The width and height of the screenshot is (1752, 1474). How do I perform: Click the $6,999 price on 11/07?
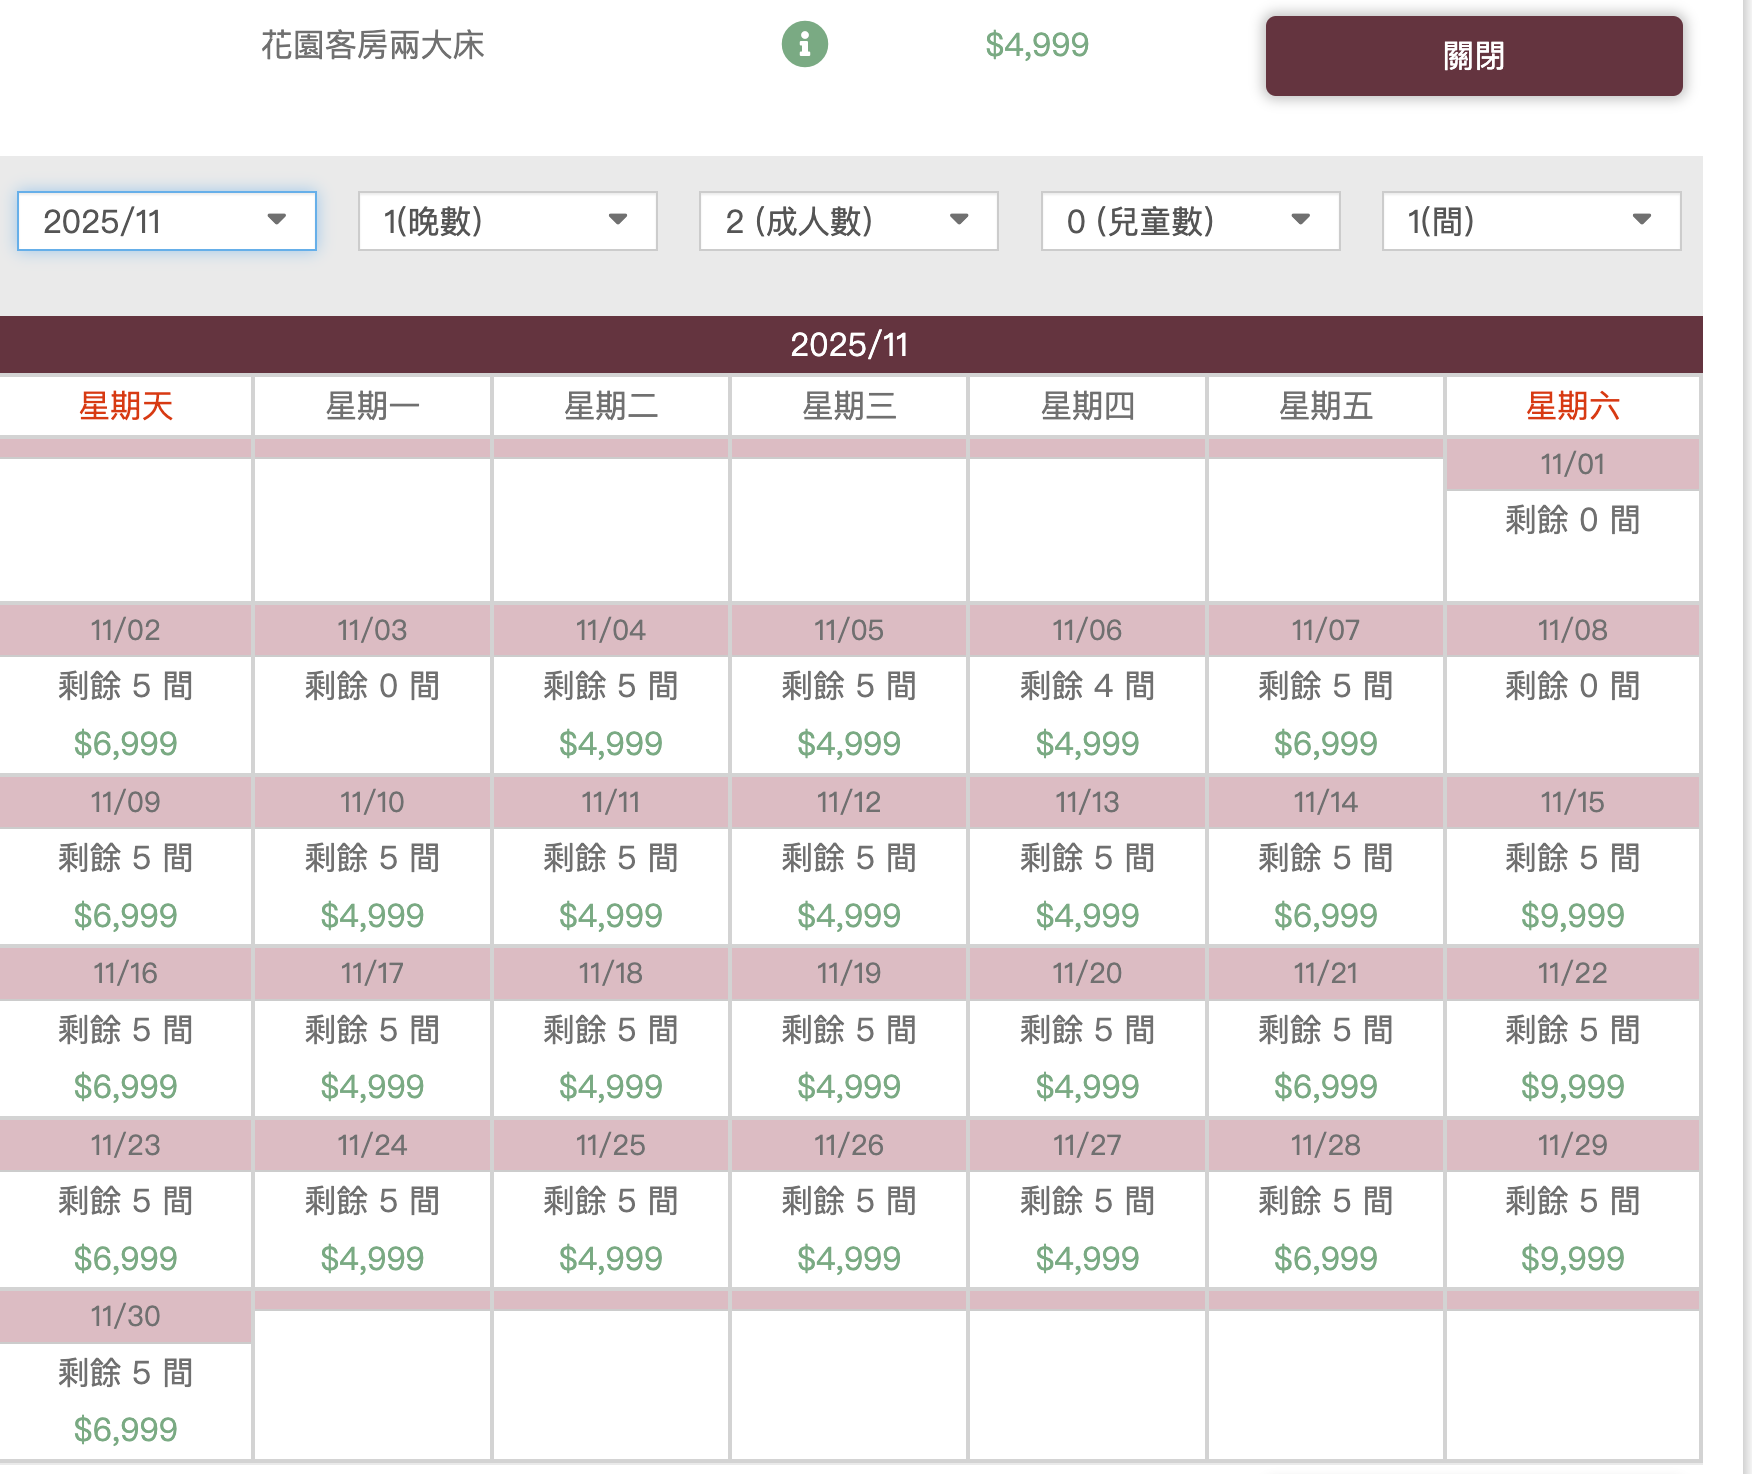[1325, 743]
